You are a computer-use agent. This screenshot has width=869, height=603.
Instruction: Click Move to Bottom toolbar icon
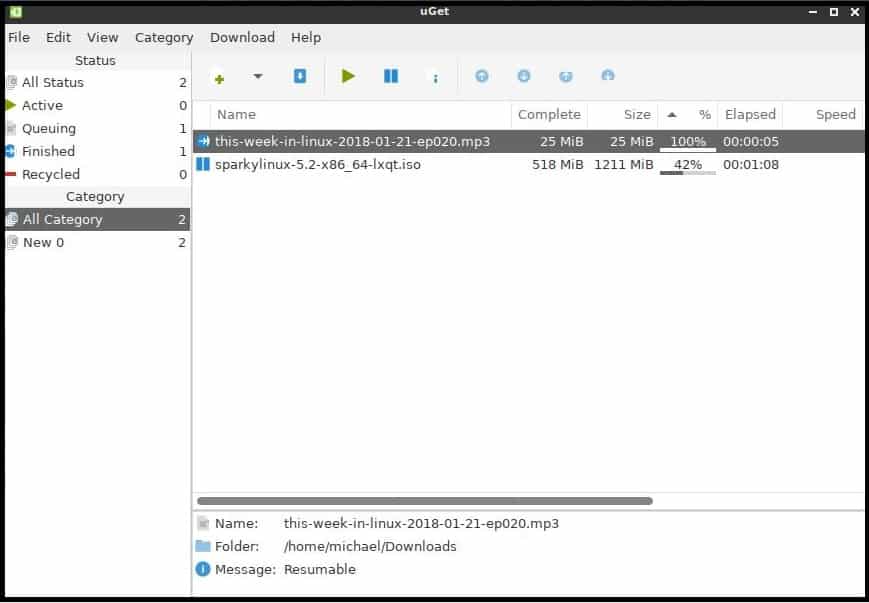607,75
